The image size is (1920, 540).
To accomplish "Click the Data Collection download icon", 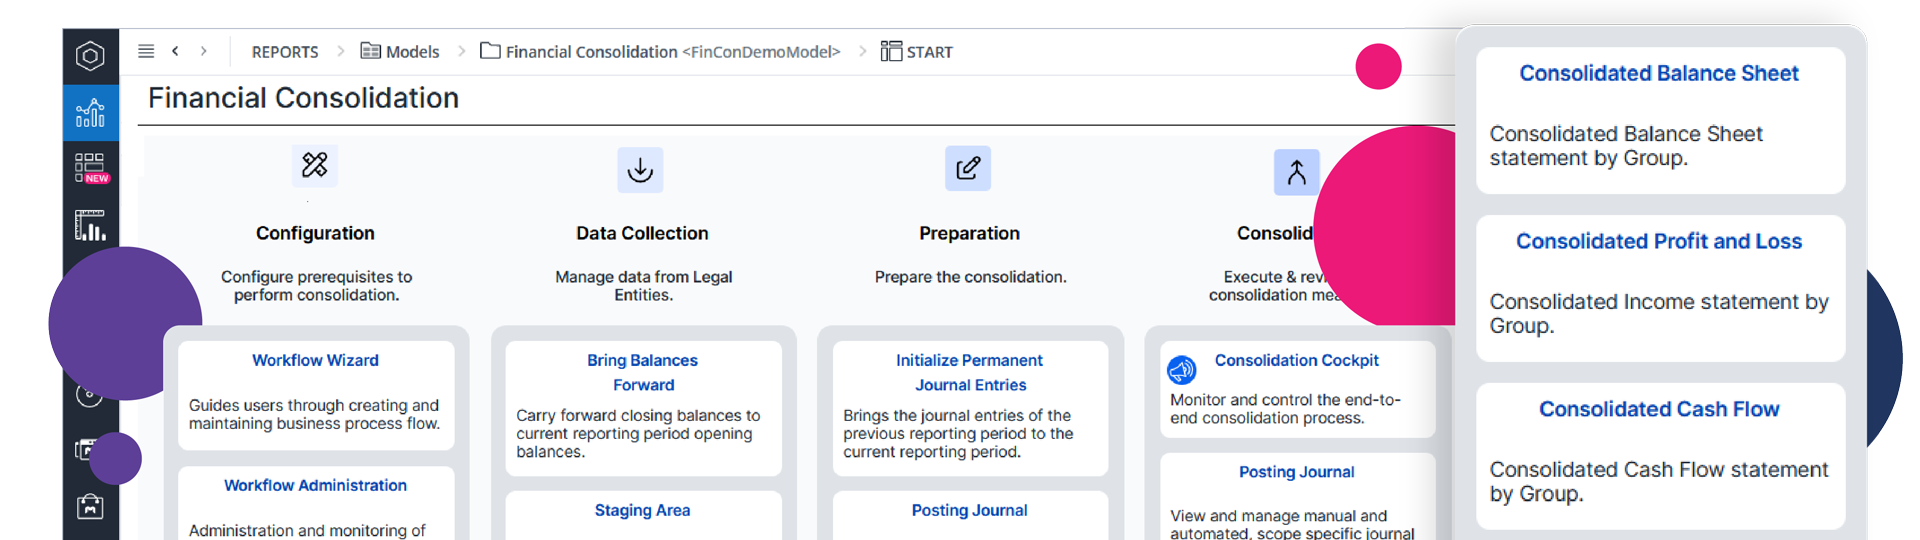I will pos(640,170).
